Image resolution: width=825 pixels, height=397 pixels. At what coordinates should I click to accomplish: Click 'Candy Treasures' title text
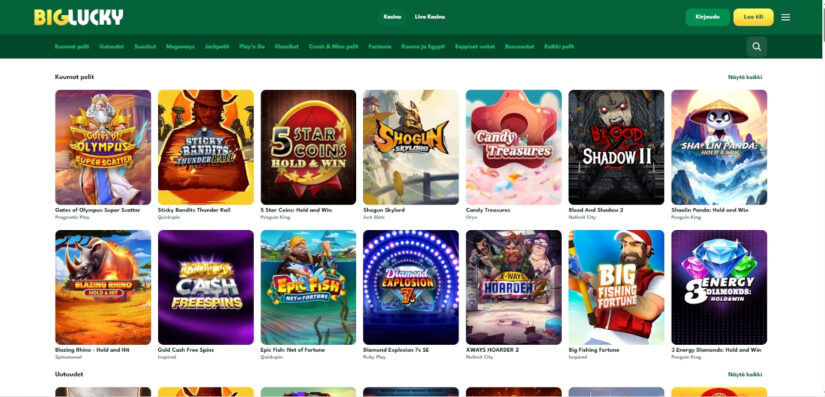(x=488, y=210)
